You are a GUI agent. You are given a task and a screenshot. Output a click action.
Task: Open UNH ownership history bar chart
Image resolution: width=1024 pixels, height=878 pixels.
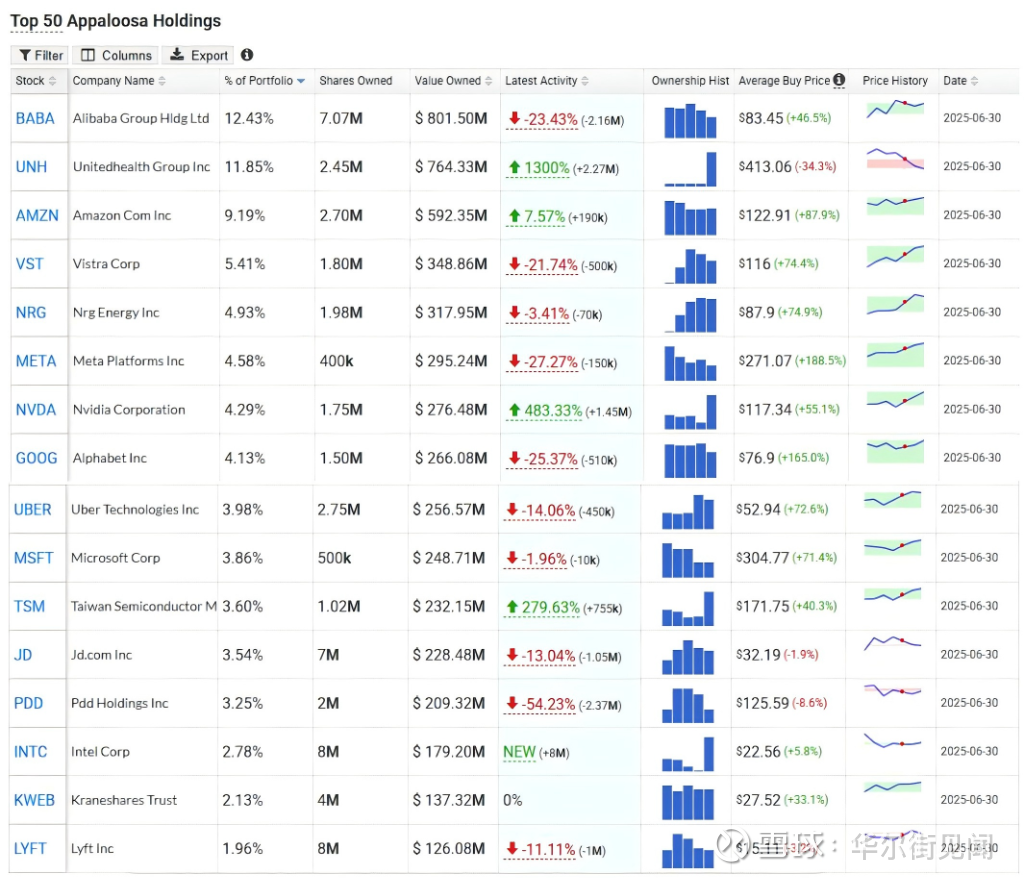pyautogui.click(x=690, y=169)
